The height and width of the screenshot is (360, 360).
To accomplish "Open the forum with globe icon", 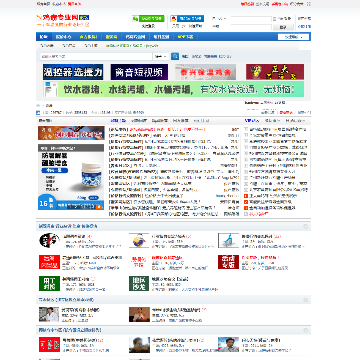I will 139,240.
